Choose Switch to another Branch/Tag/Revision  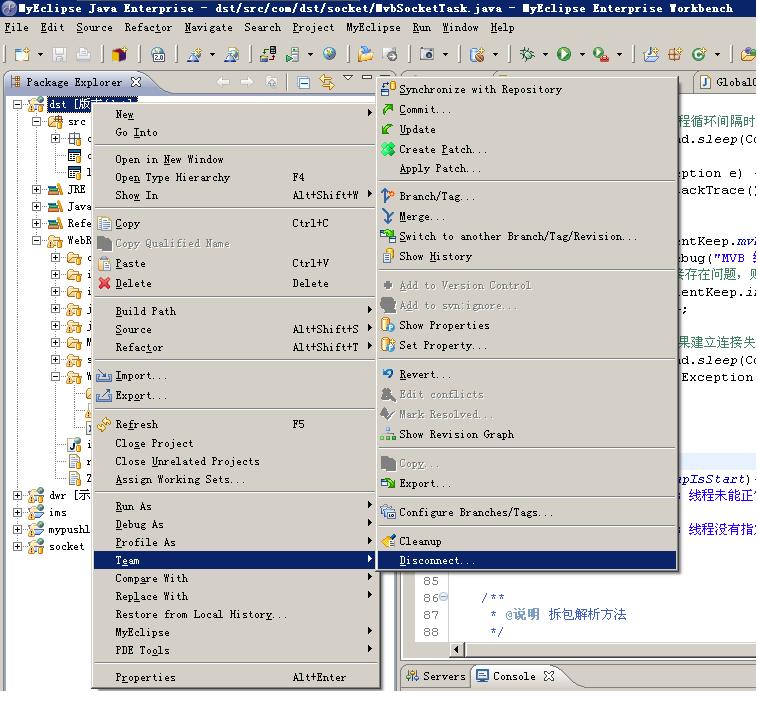(527, 236)
